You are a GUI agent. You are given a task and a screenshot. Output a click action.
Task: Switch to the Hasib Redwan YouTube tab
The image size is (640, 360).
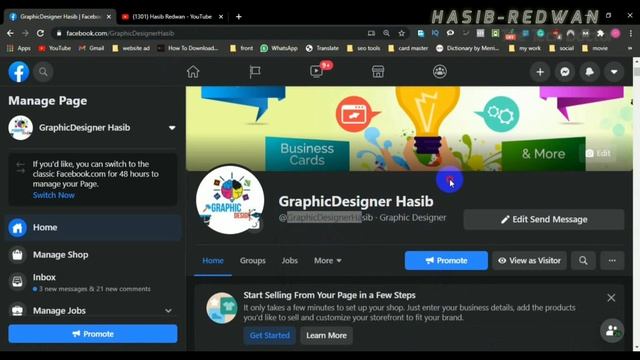(171, 17)
